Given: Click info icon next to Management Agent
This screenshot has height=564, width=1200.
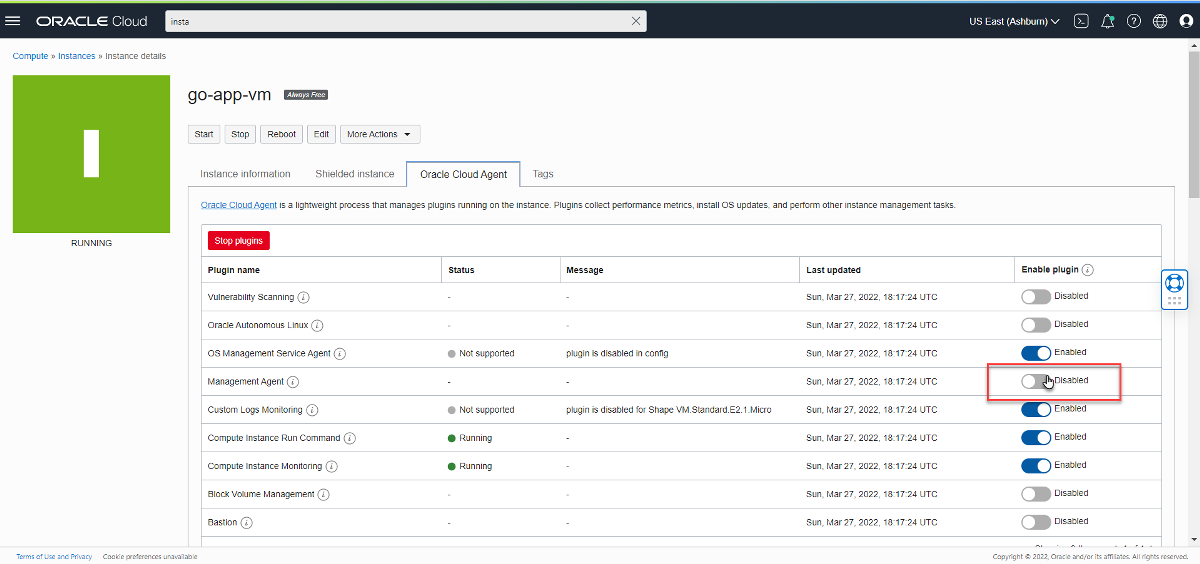Looking at the screenshot, I should (293, 382).
